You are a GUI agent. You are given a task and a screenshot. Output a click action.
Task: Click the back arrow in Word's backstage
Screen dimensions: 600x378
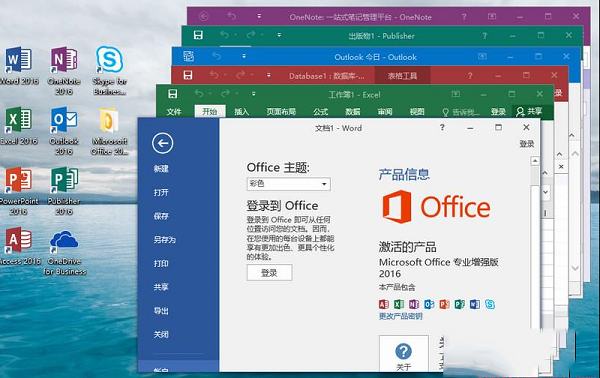click(163, 143)
